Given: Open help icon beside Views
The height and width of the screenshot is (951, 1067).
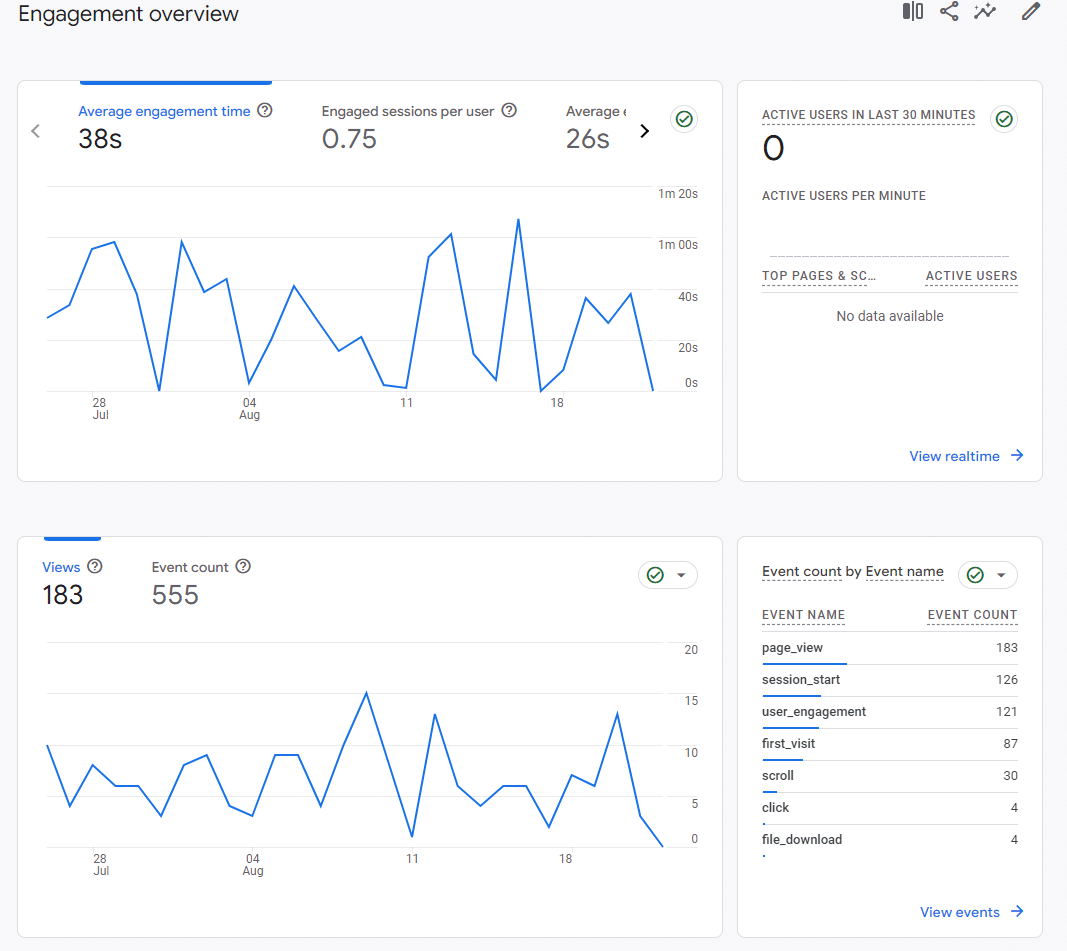Looking at the screenshot, I should [95, 566].
